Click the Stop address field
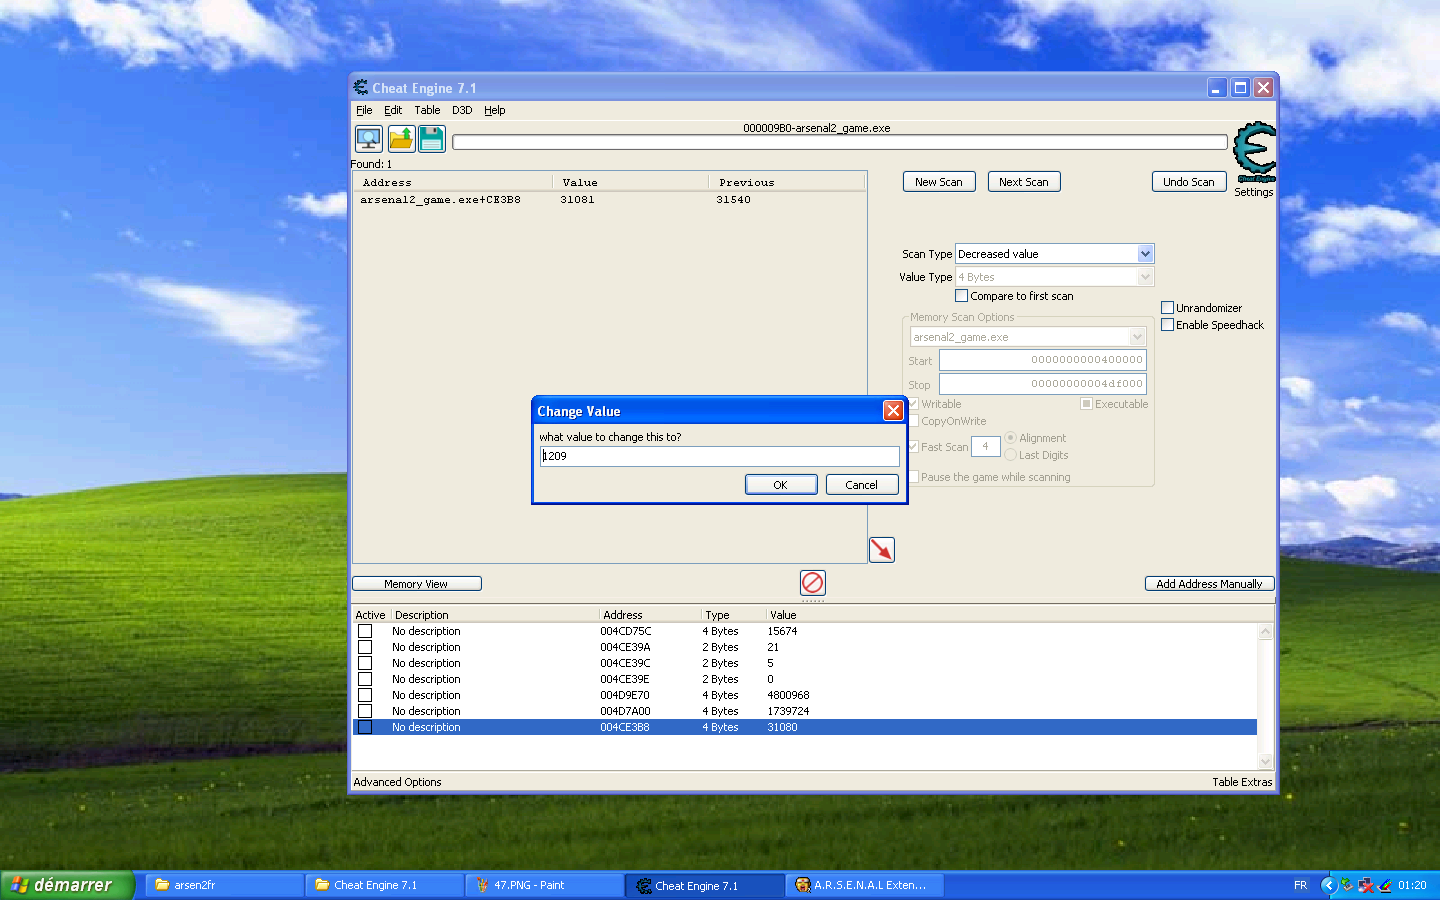This screenshot has height=900, width=1440. pos(1042,384)
